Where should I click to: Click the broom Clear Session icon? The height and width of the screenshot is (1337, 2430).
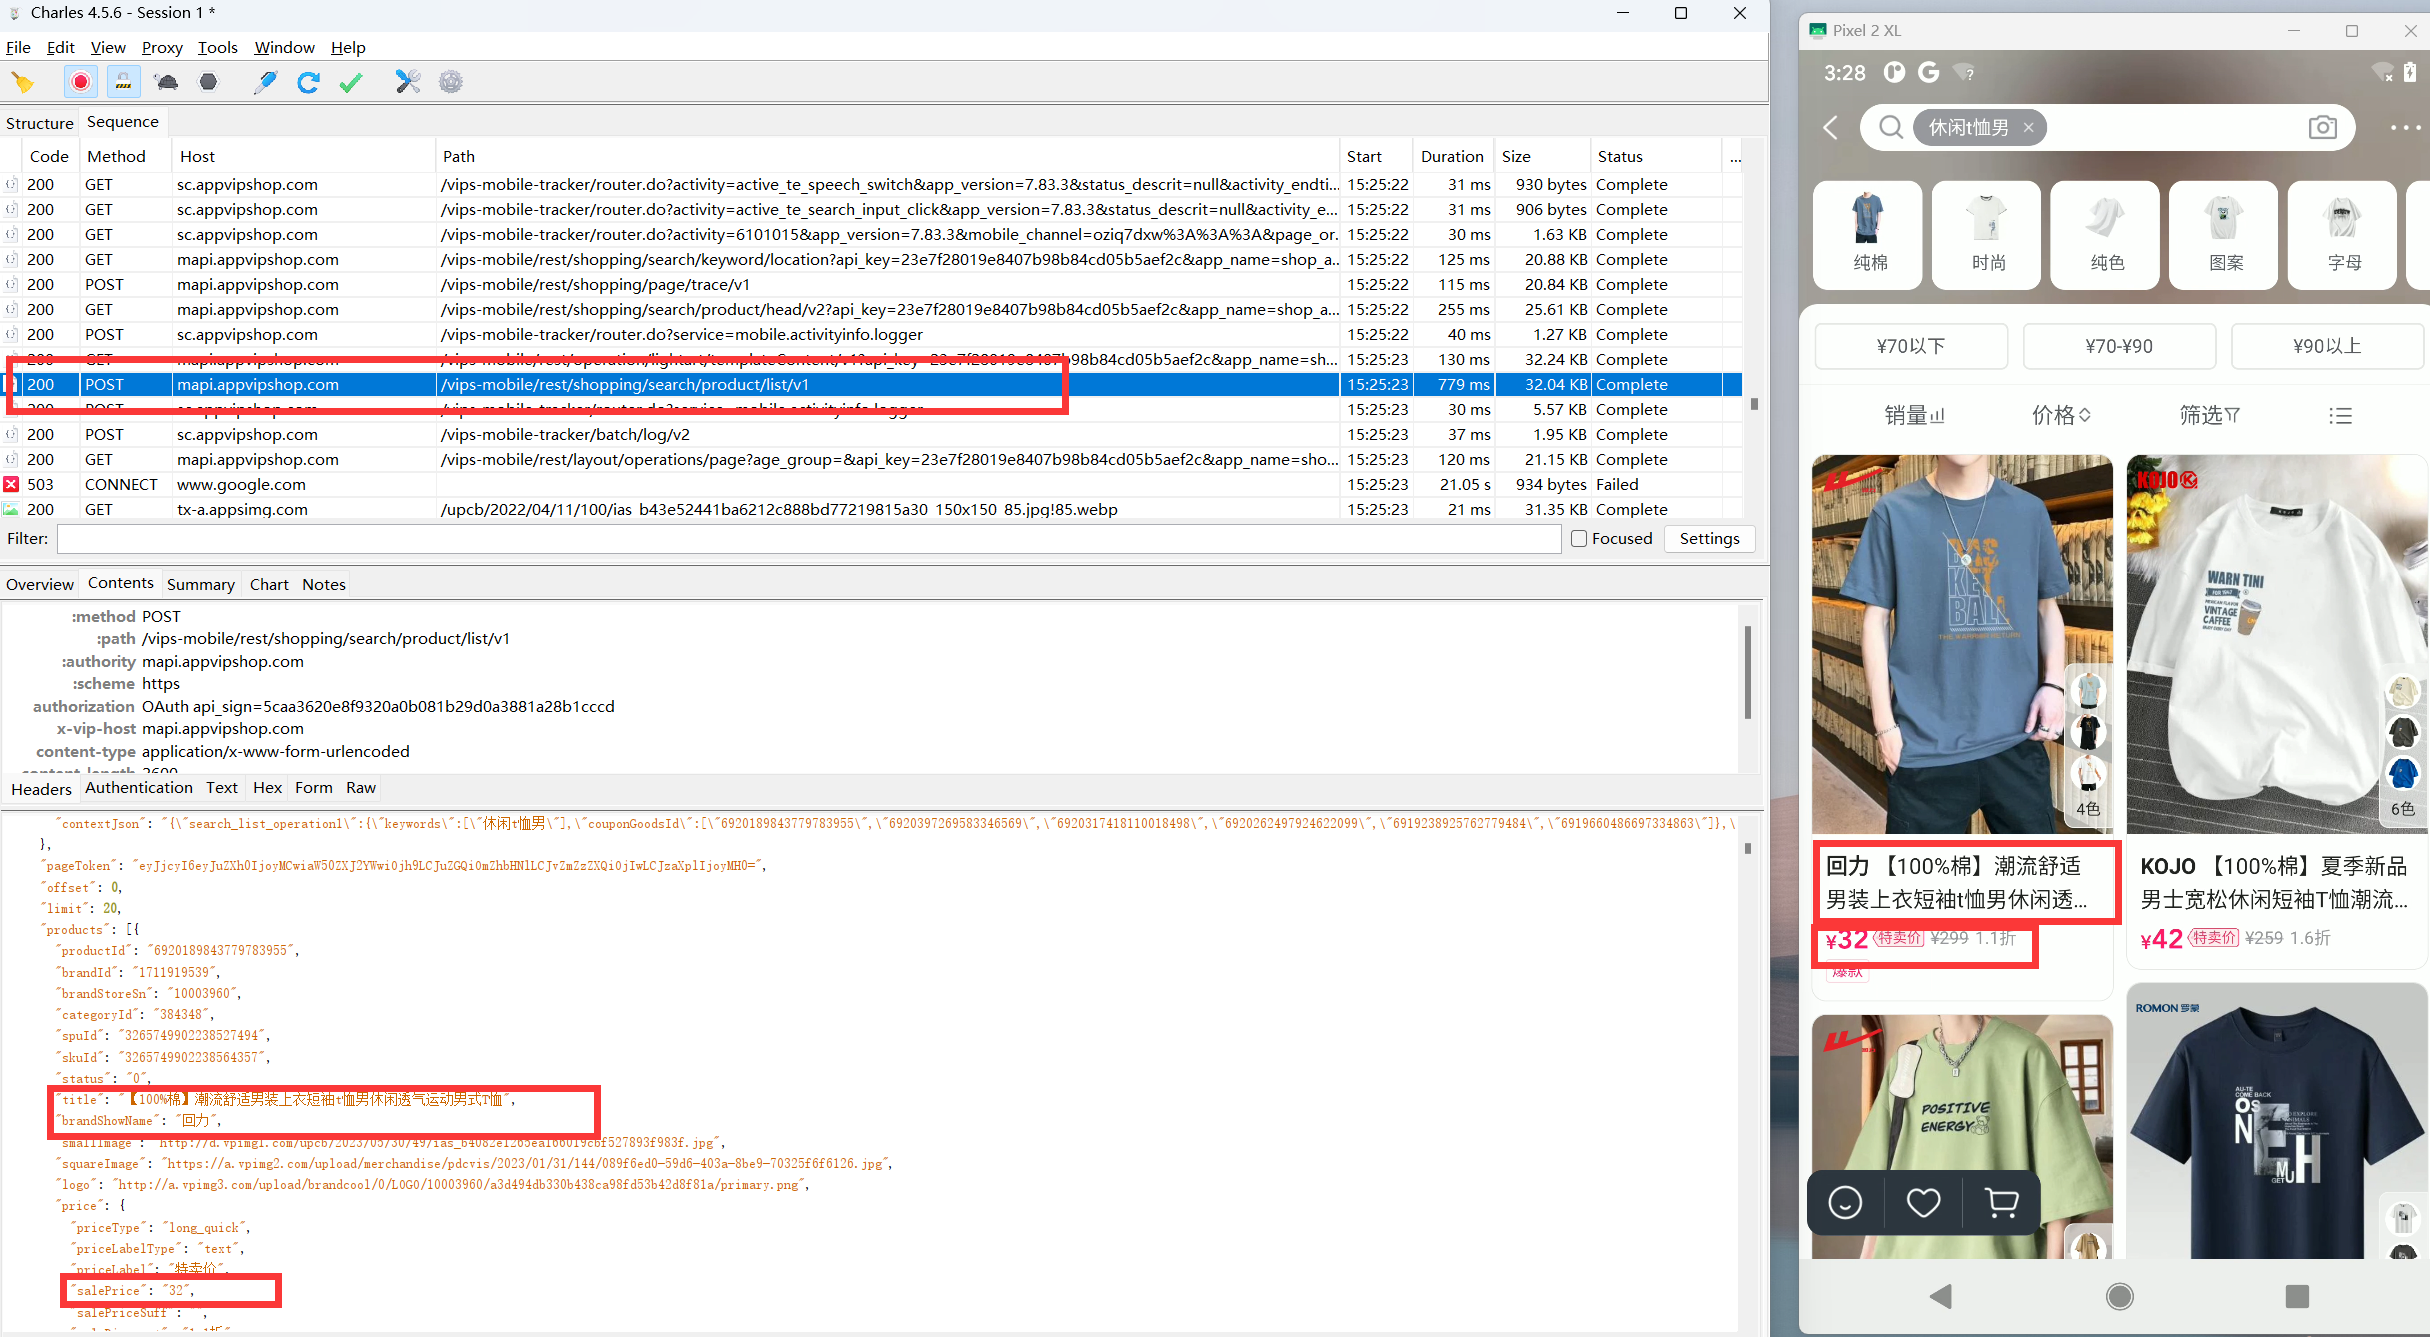[22, 82]
